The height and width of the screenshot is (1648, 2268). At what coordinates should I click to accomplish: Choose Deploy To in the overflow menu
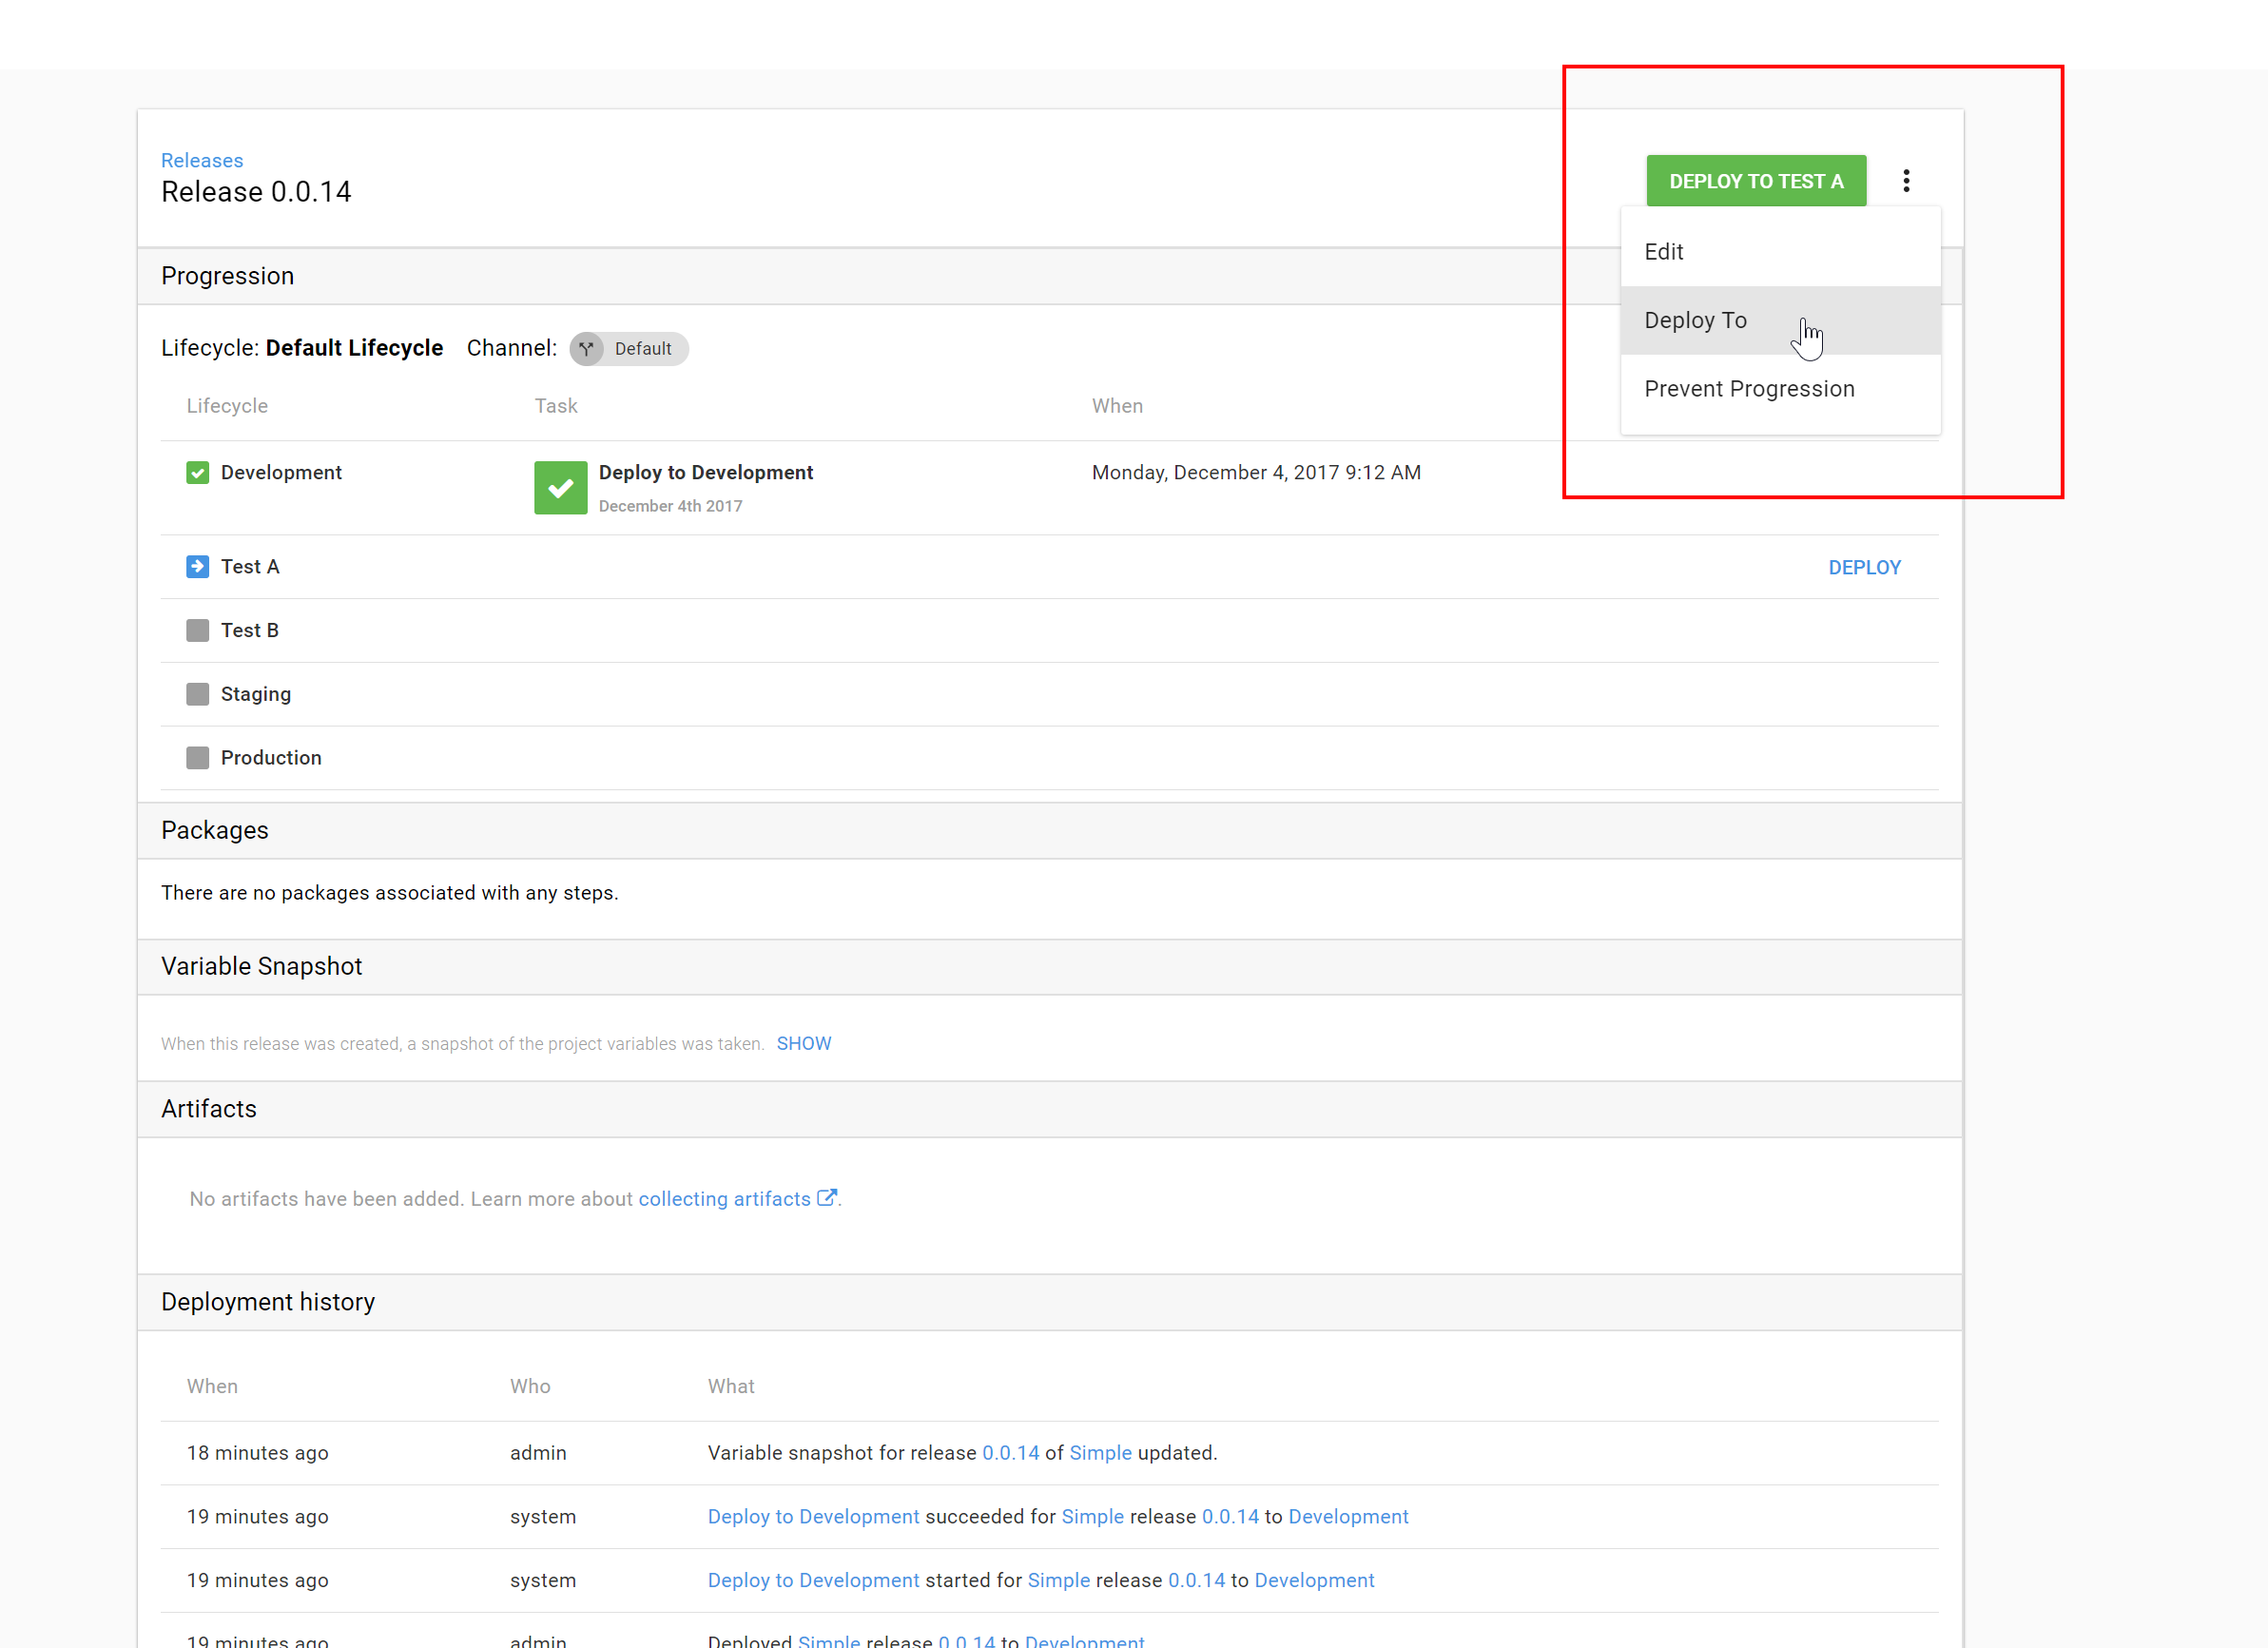pyautogui.click(x=1780, y=321)
